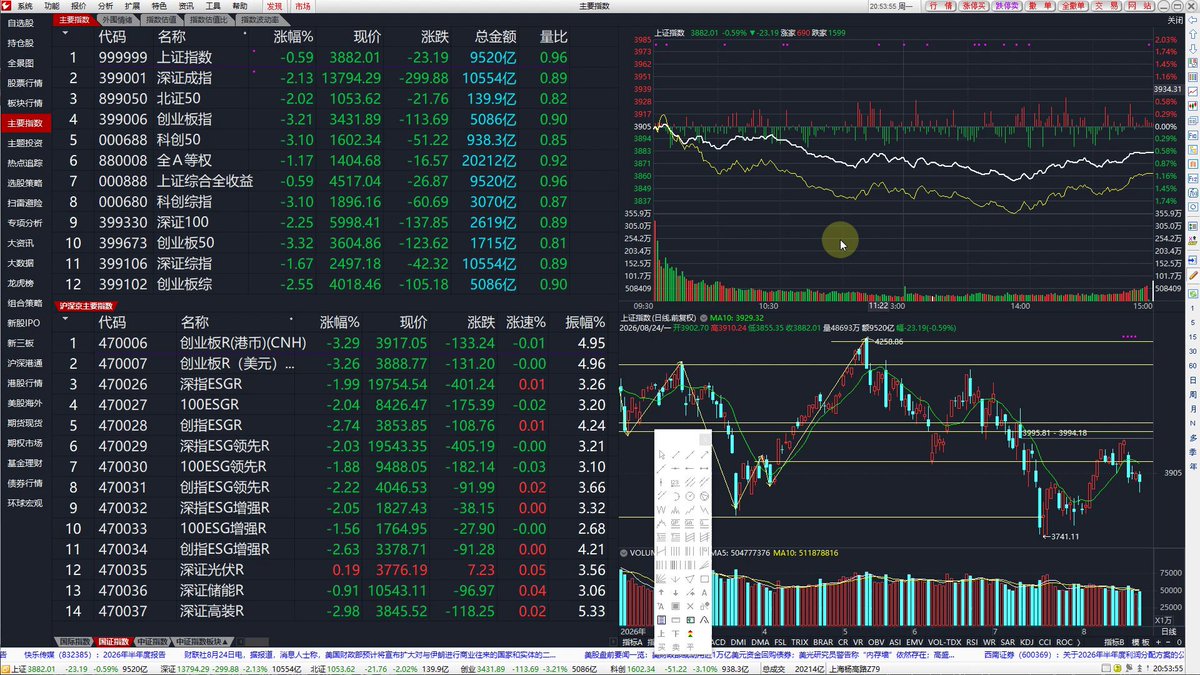The height and width of the screenshot is (675, 1200).
Task: Switch to 季 quarterly period in right sidebar
Action: [x=1192, y=452]
